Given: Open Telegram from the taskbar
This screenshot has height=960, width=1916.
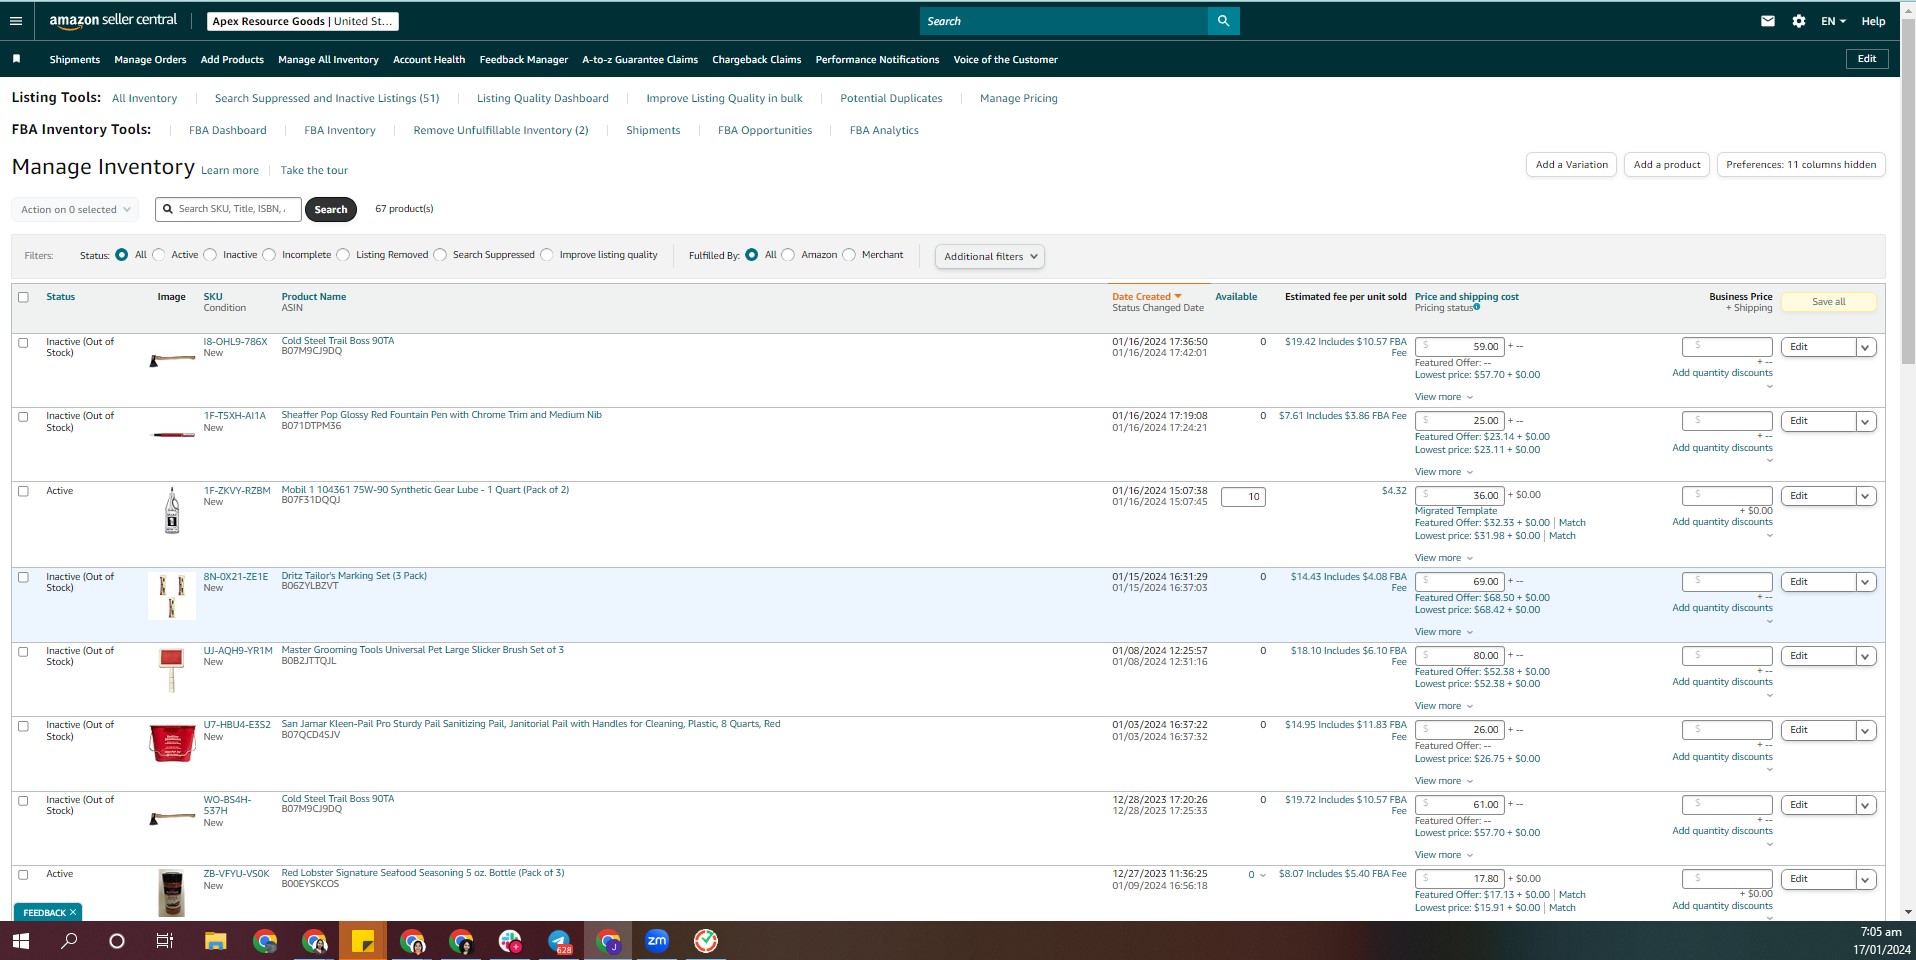Looking at the screenshot, I should coord(559,941).
